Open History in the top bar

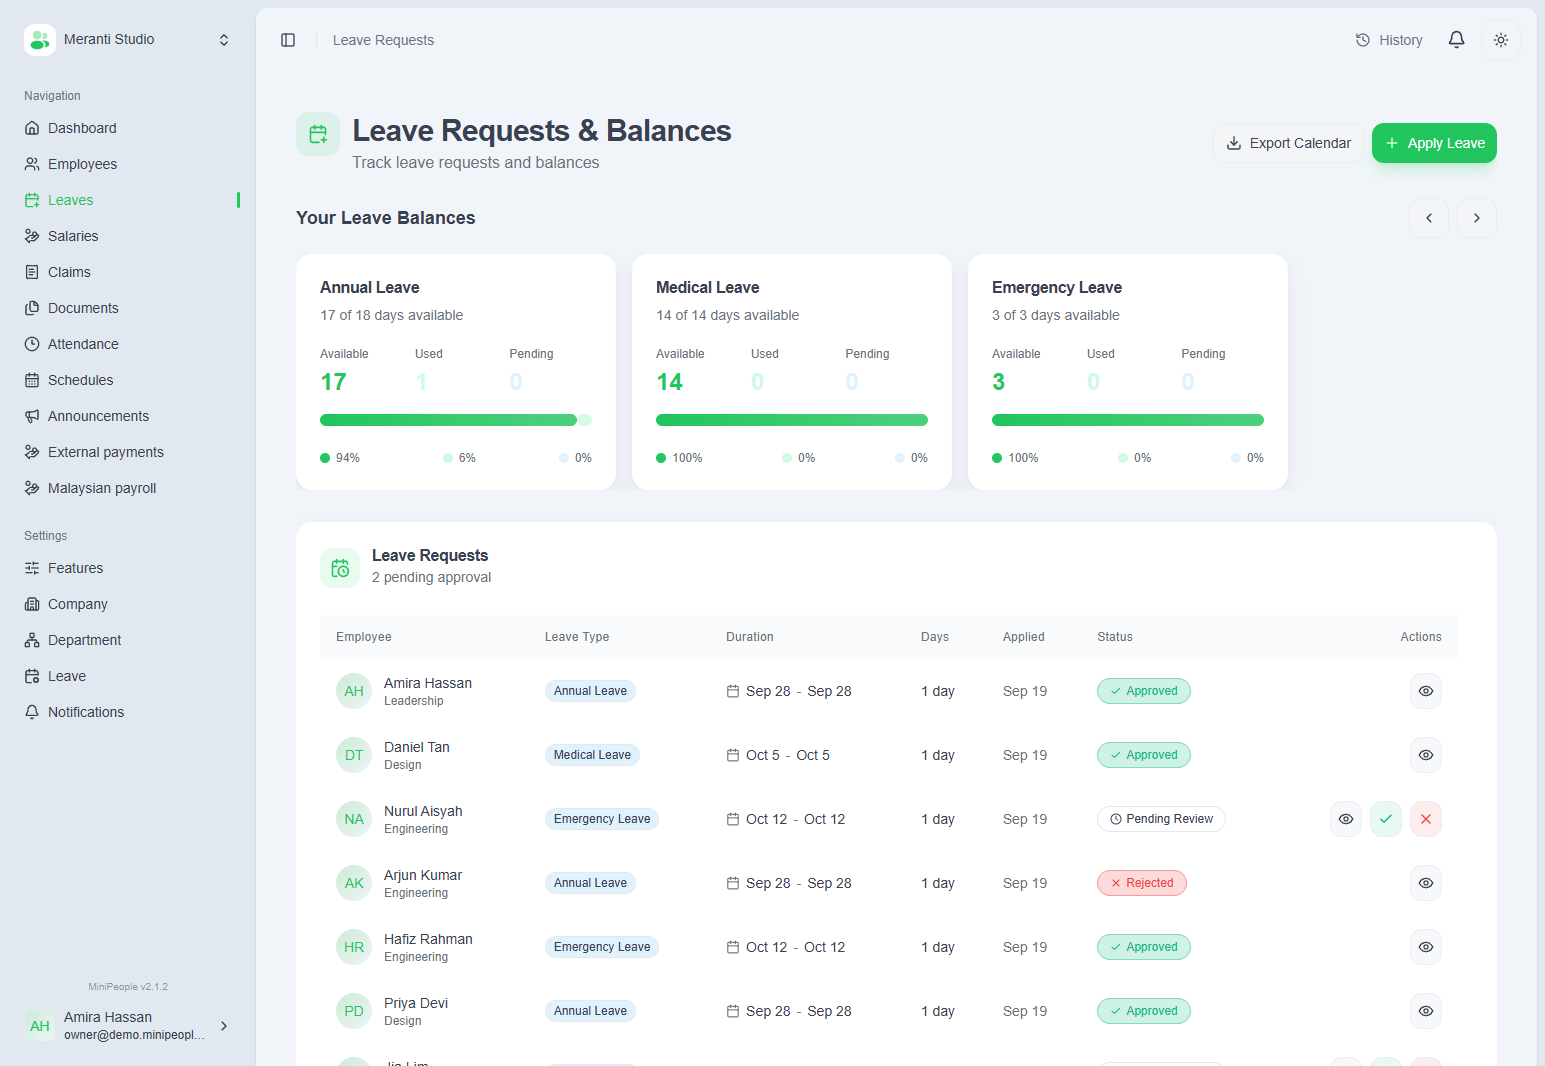(x=1389, y=40)
